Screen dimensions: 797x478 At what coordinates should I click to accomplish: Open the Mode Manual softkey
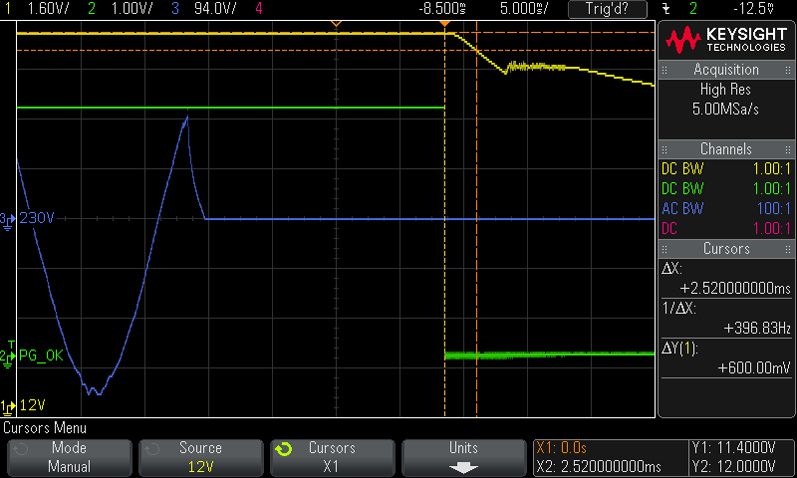[69, 457]
